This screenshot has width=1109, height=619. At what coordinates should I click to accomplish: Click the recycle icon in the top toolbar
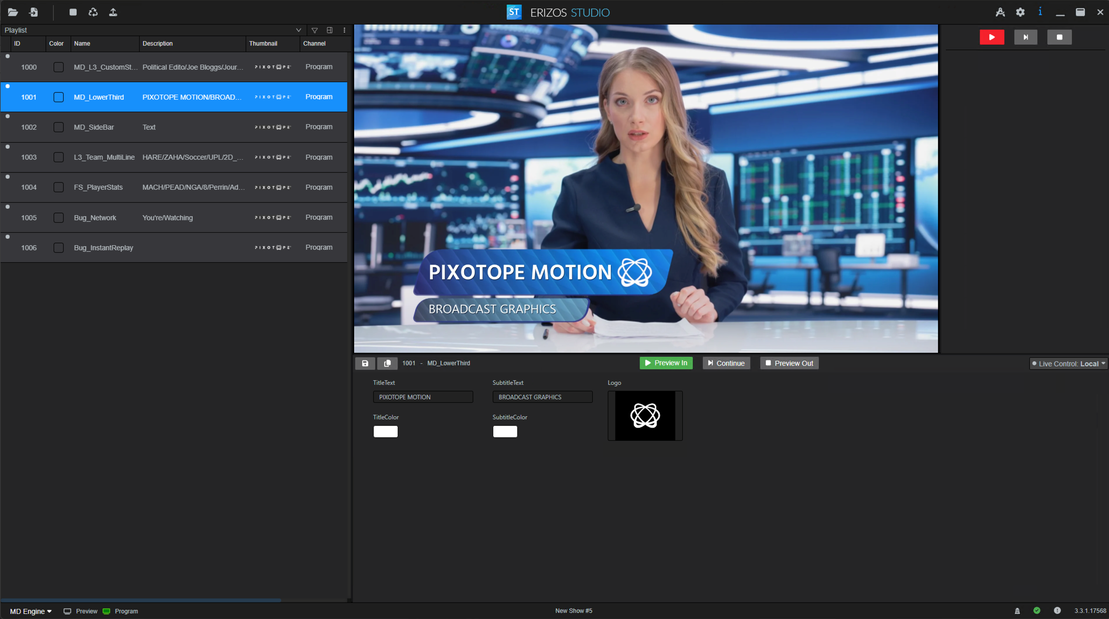click(91, 12)
